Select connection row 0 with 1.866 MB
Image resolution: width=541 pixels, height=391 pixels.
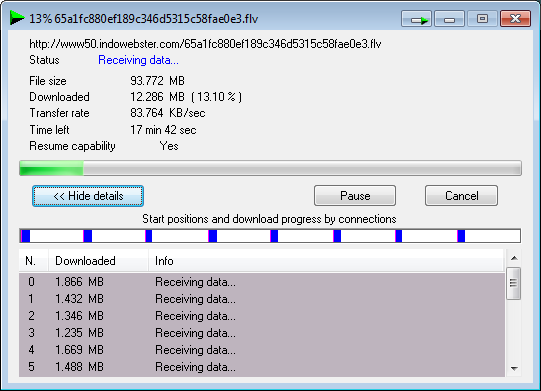[x=262, y=282]
